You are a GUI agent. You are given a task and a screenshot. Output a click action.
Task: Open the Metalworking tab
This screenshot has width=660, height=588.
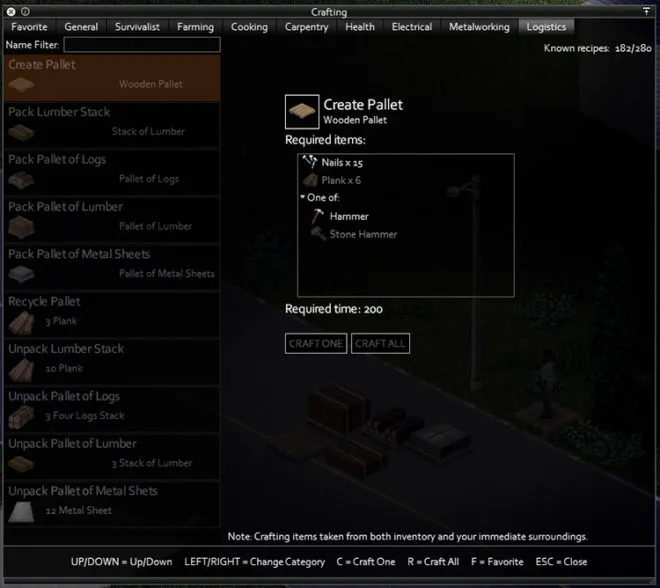[x=479, y=27]
